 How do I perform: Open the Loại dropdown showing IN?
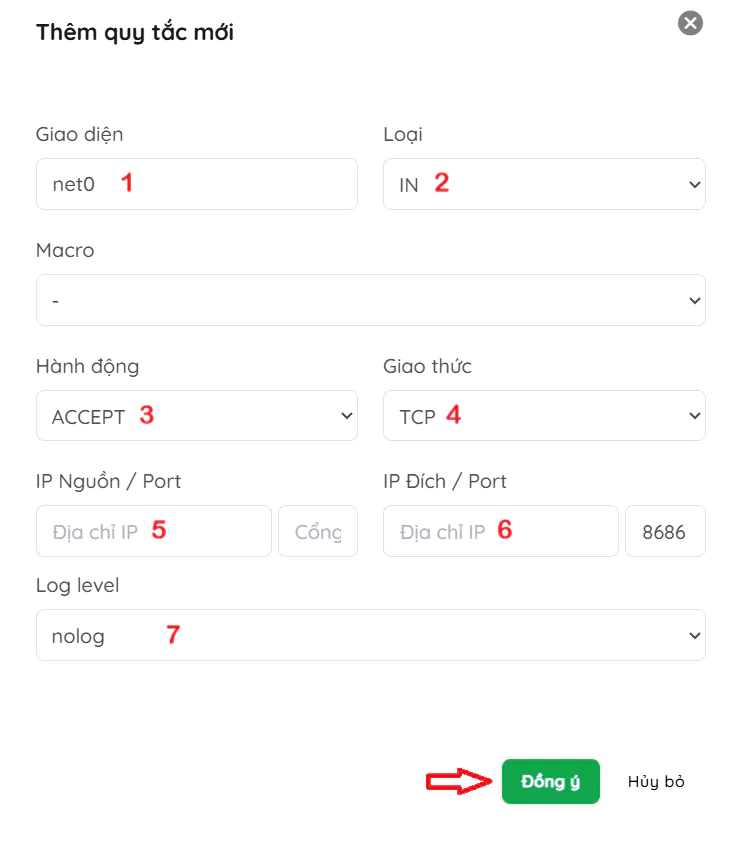click(x=544, y=184)
